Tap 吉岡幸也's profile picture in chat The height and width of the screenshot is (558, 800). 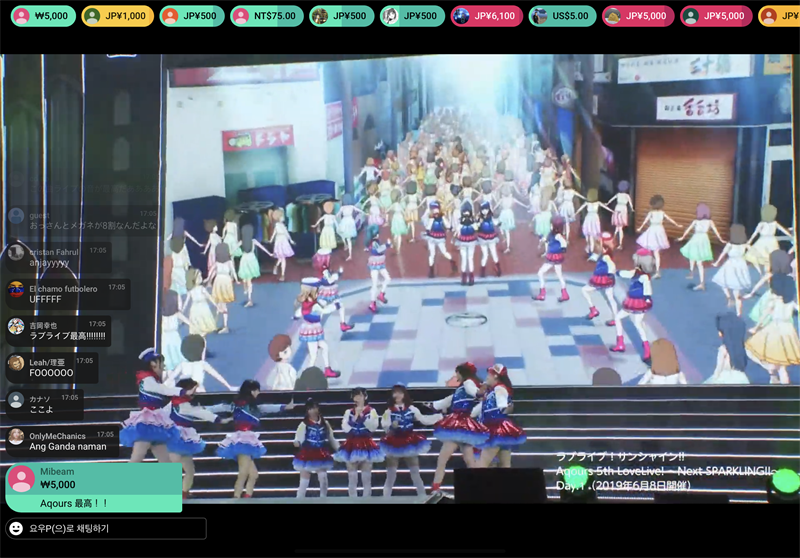pyautogui.click(x=16, y=327)
